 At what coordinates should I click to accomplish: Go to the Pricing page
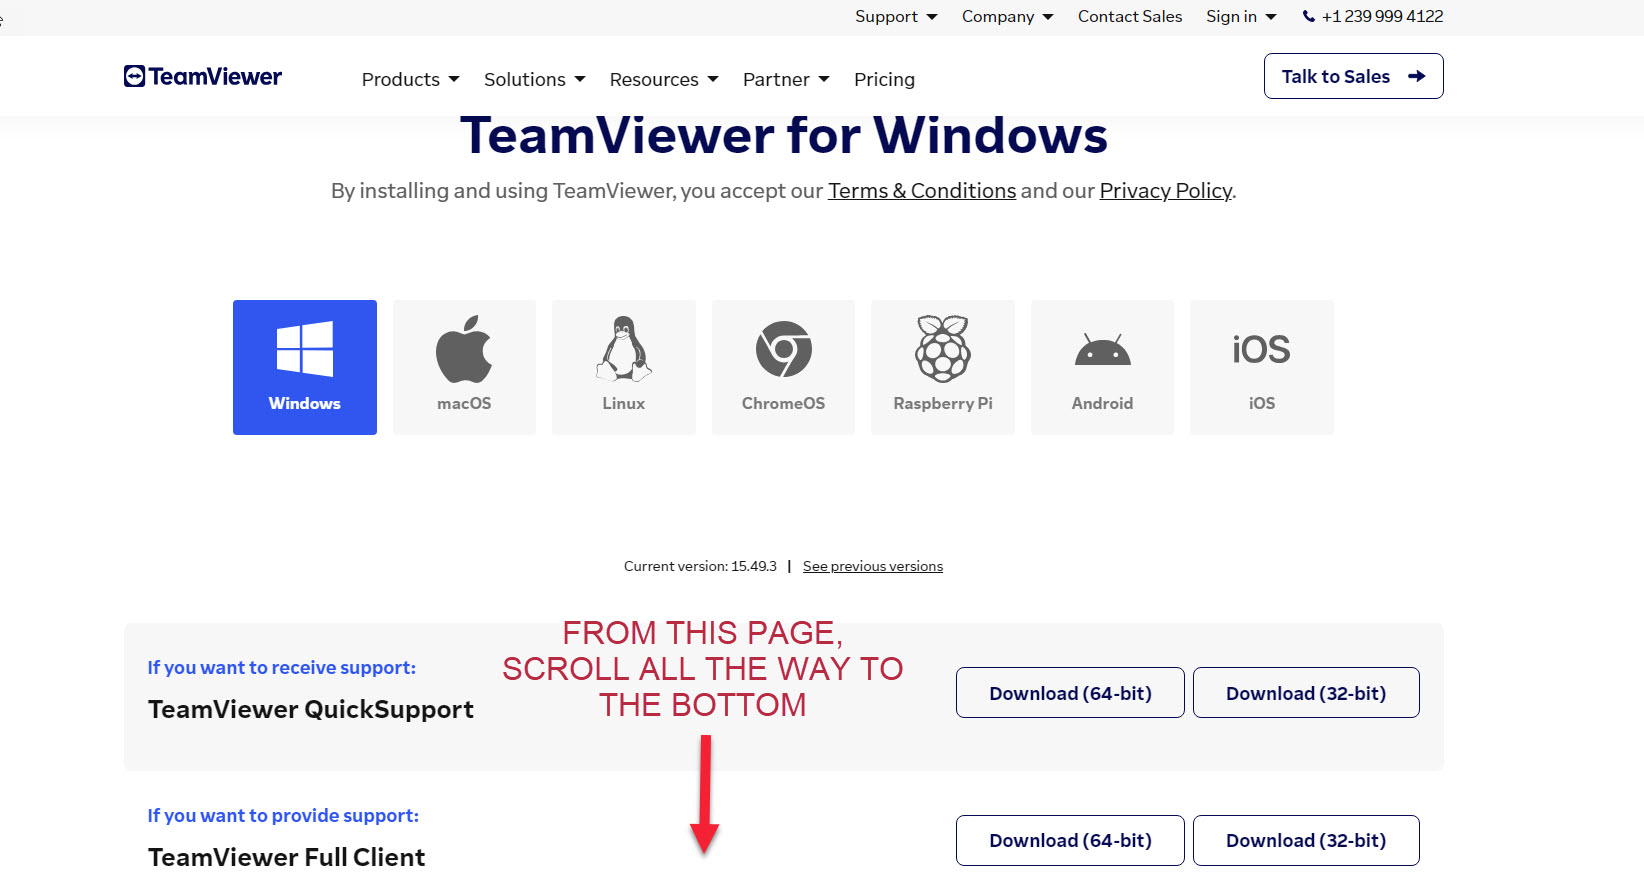point(884,79)
